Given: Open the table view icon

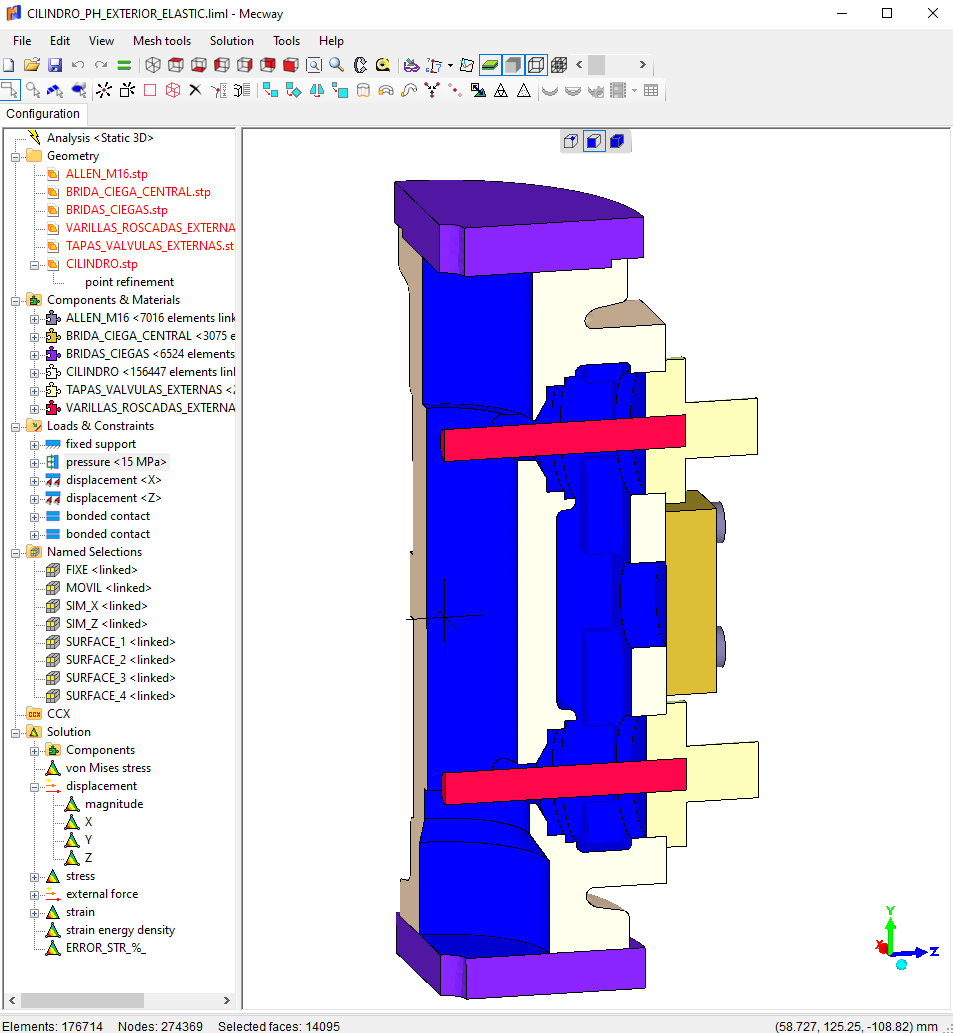Looking at the screenshot, I should [x=651, y=90].
